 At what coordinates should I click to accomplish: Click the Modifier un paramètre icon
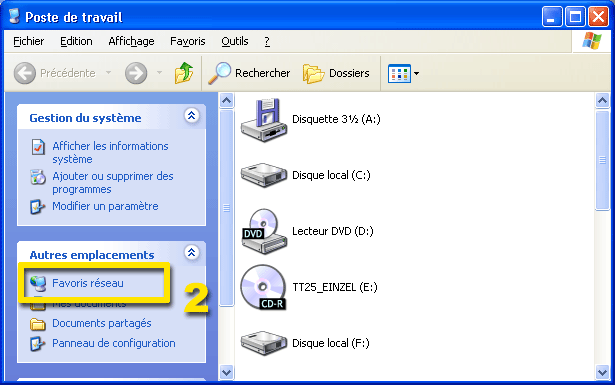pyautogui.click(x=37, y=207)
